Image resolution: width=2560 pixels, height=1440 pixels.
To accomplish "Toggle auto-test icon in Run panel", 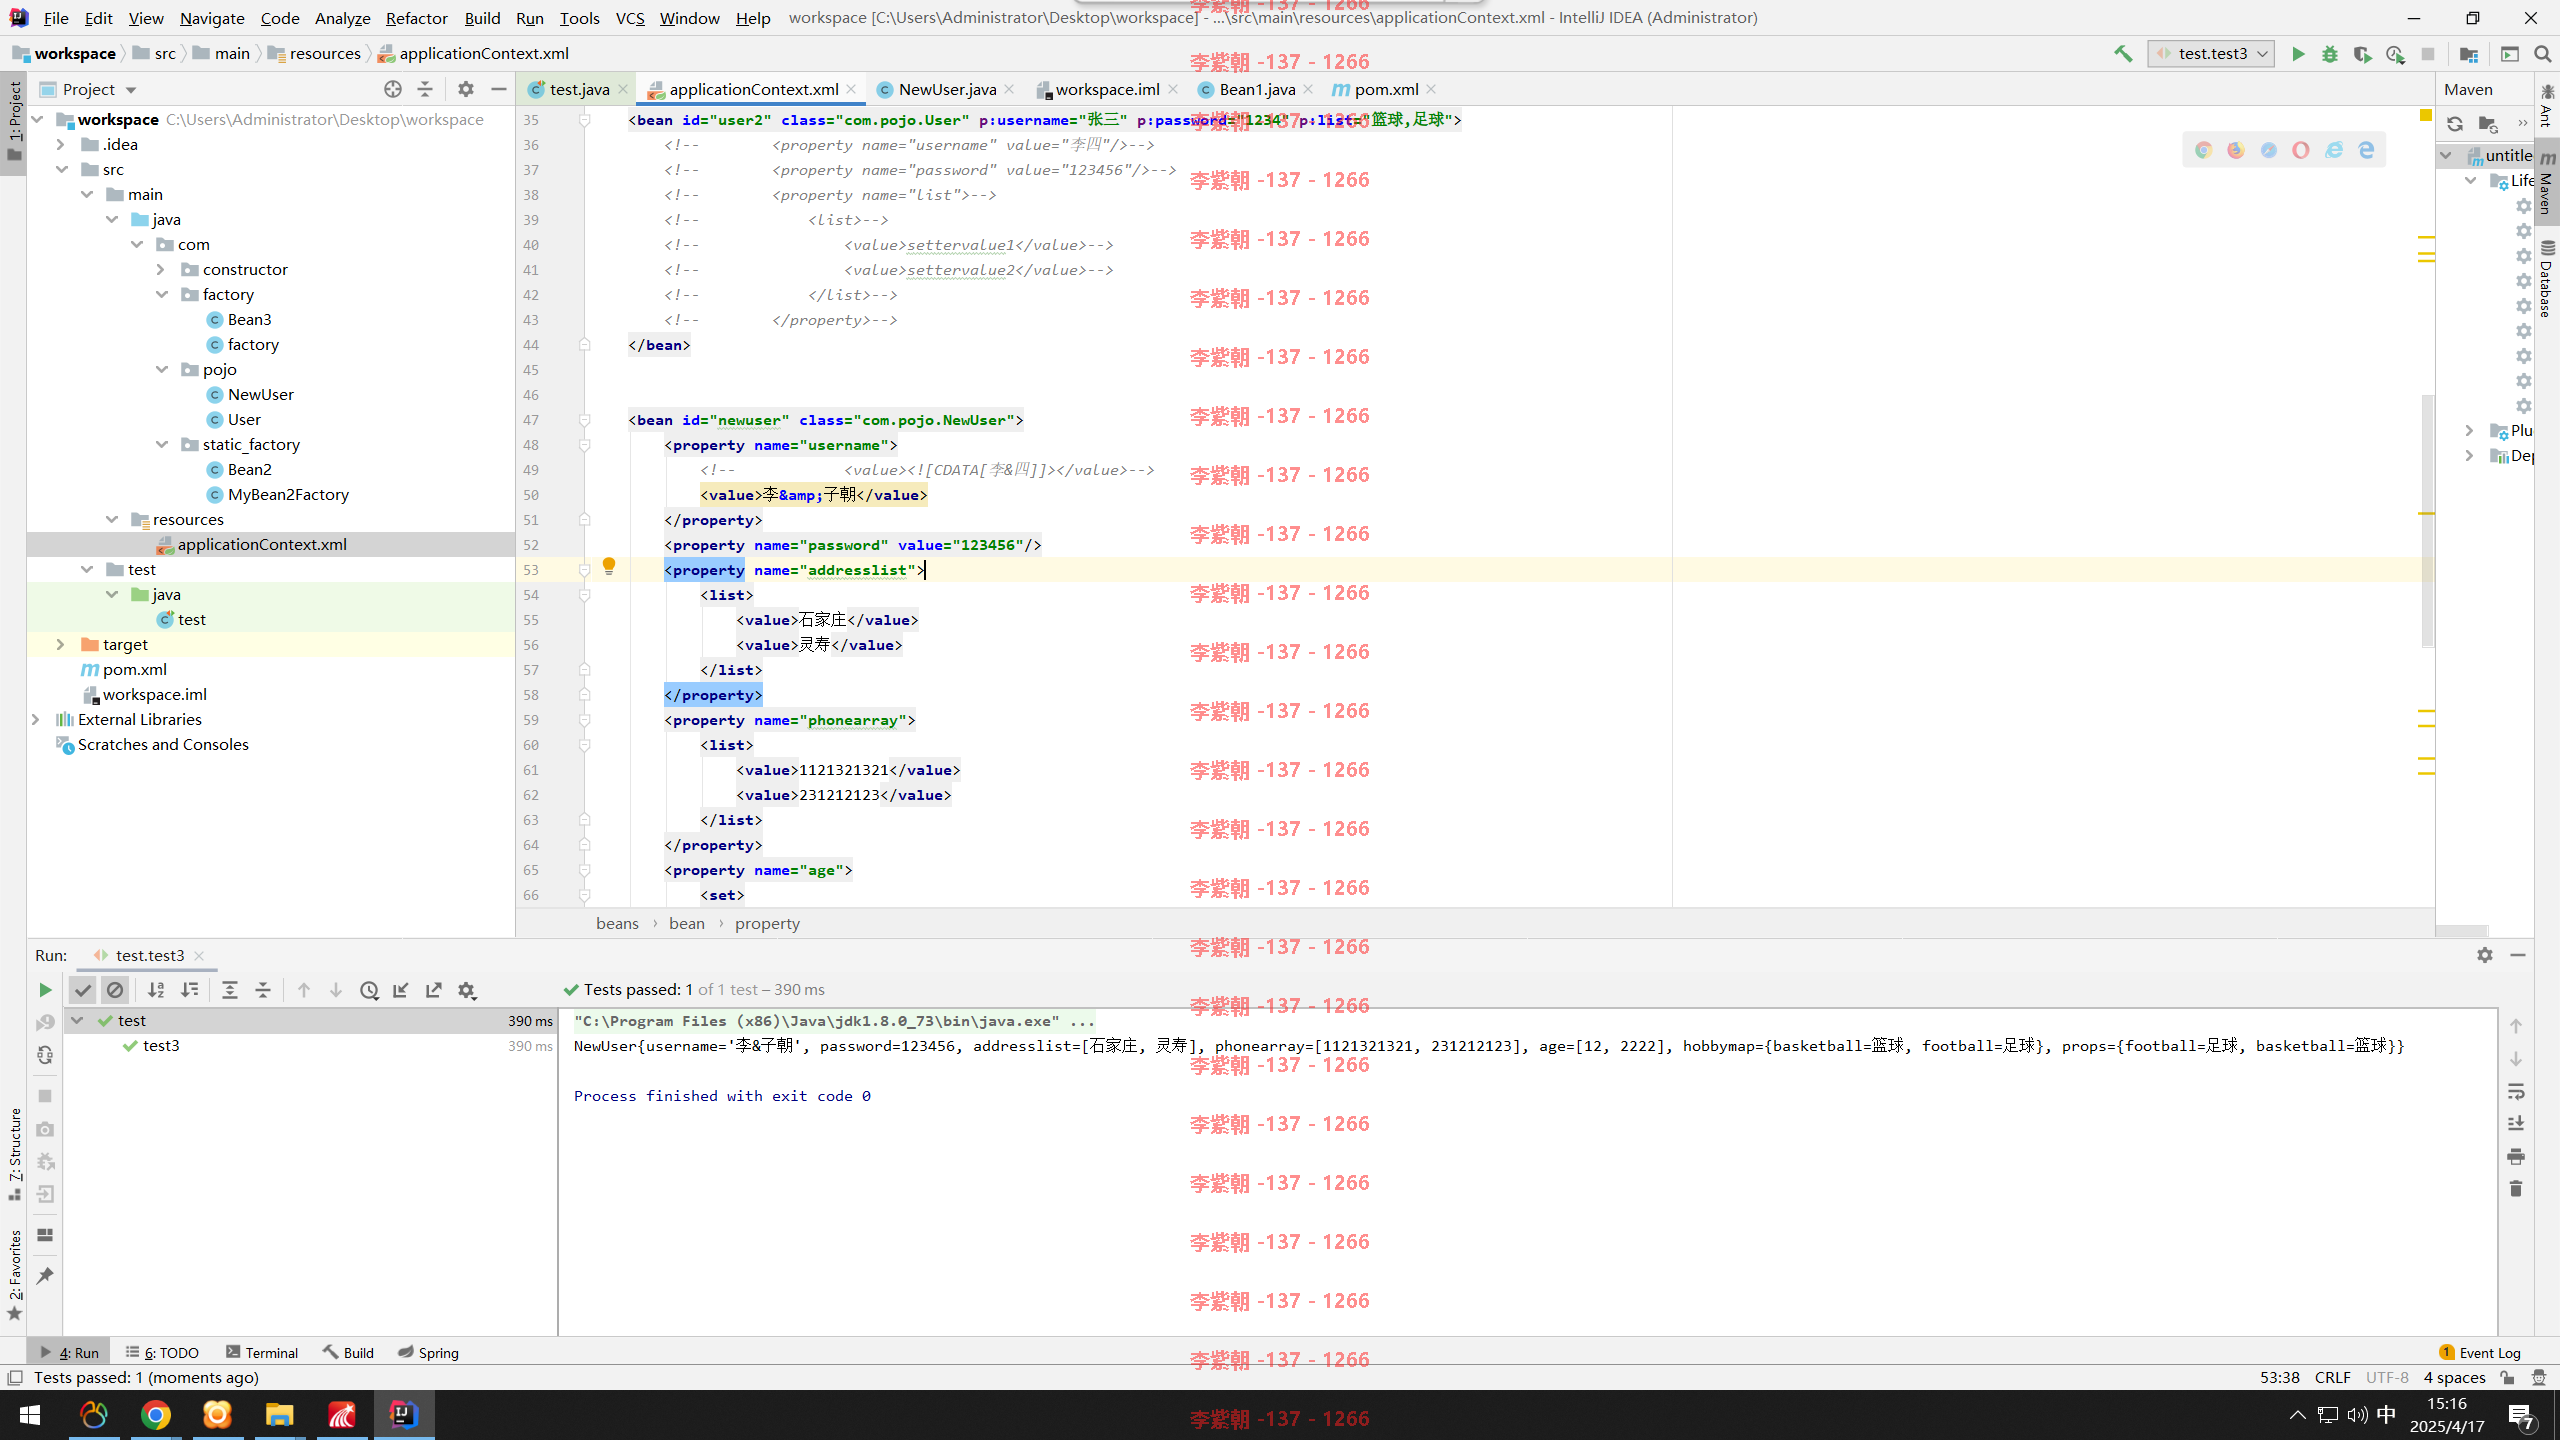I will (x=45, y=1056).
